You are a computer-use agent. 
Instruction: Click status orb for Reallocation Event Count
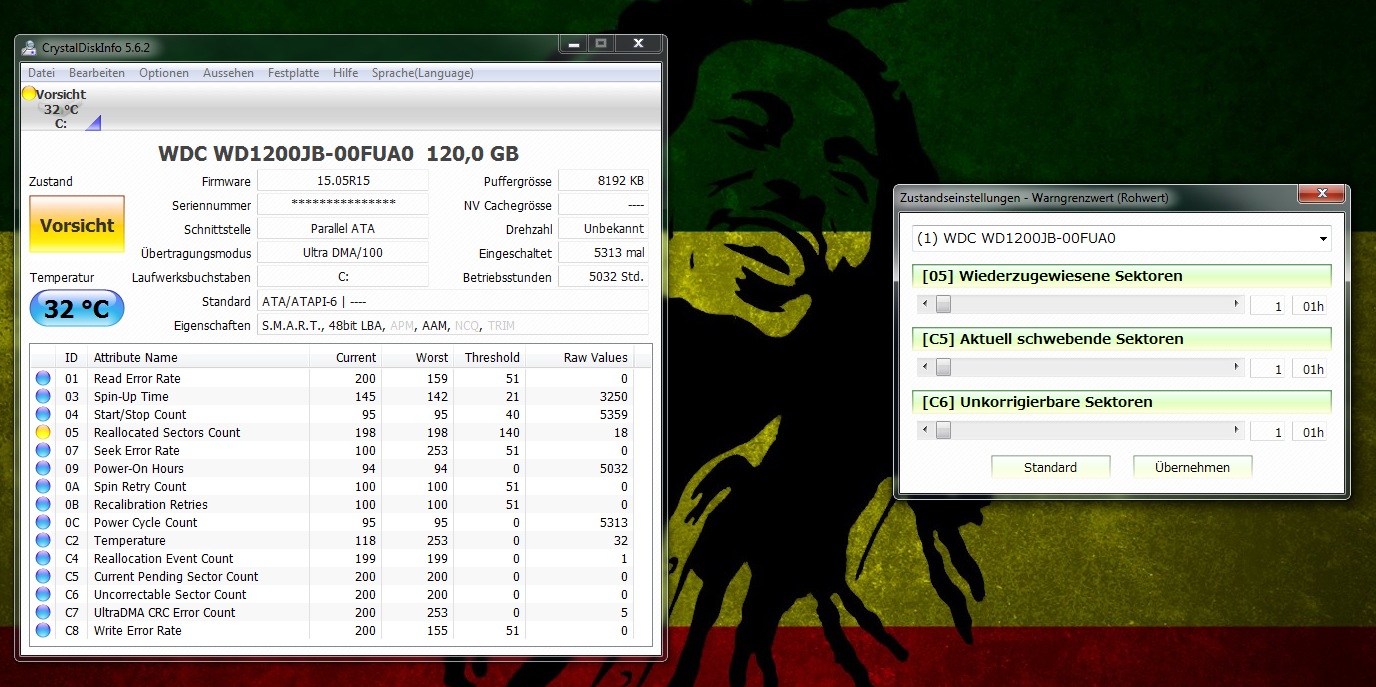tap(43, 558)
